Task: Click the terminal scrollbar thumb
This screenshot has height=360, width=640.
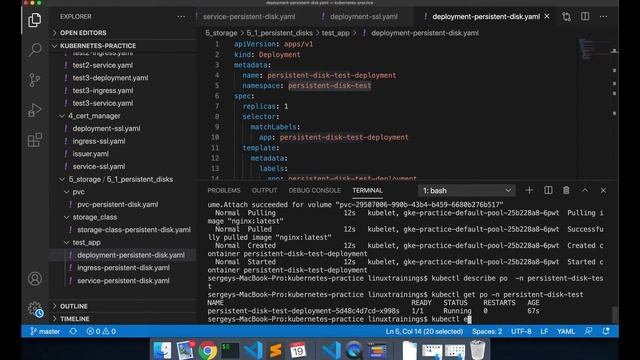Action: pyautogui.click(x=615, y=314)
